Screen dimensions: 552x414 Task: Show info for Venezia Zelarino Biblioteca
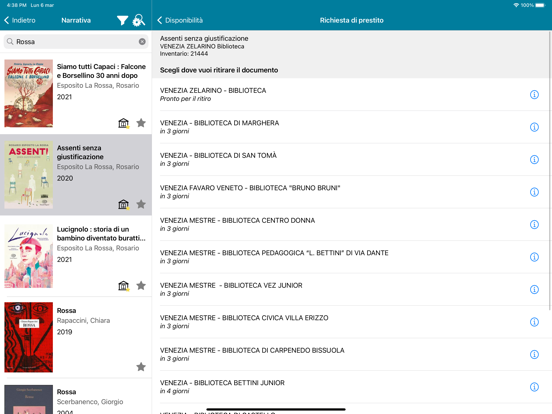point(534,94)
